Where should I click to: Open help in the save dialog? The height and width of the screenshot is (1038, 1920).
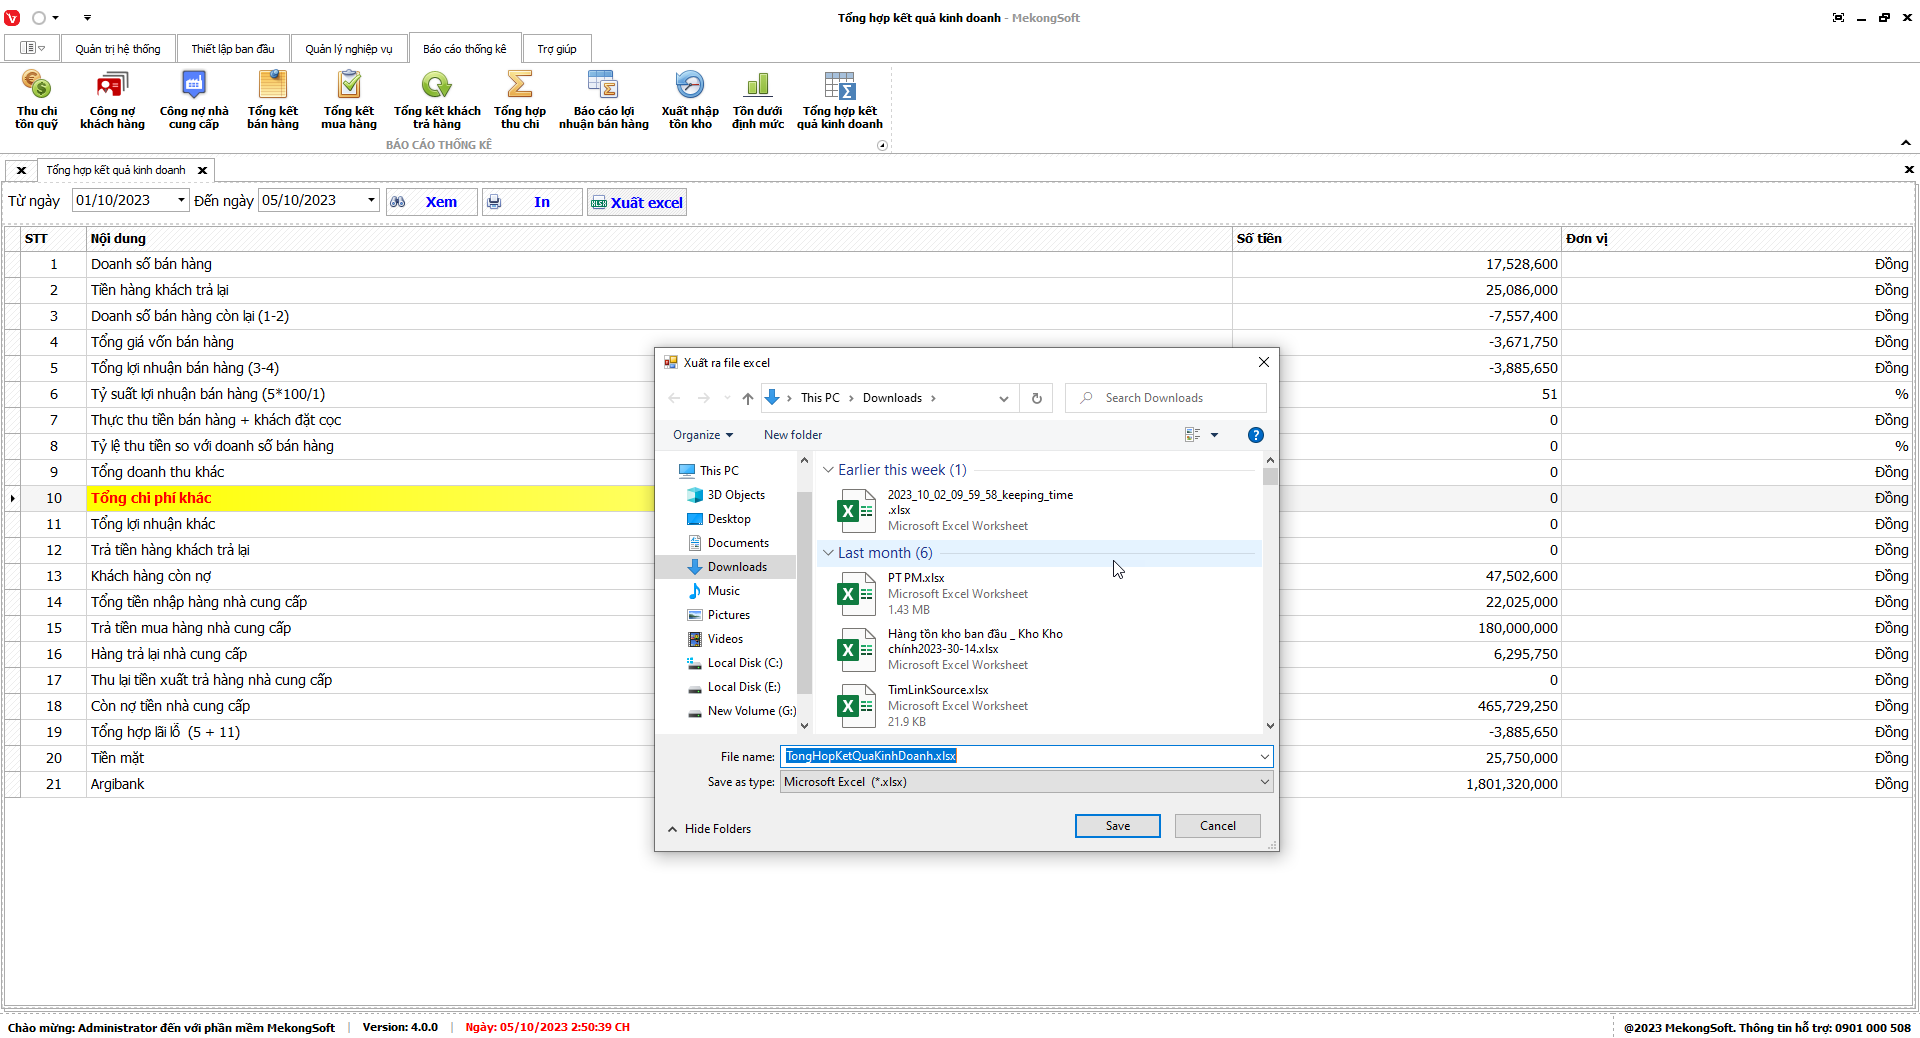(x=1255, y=435)
